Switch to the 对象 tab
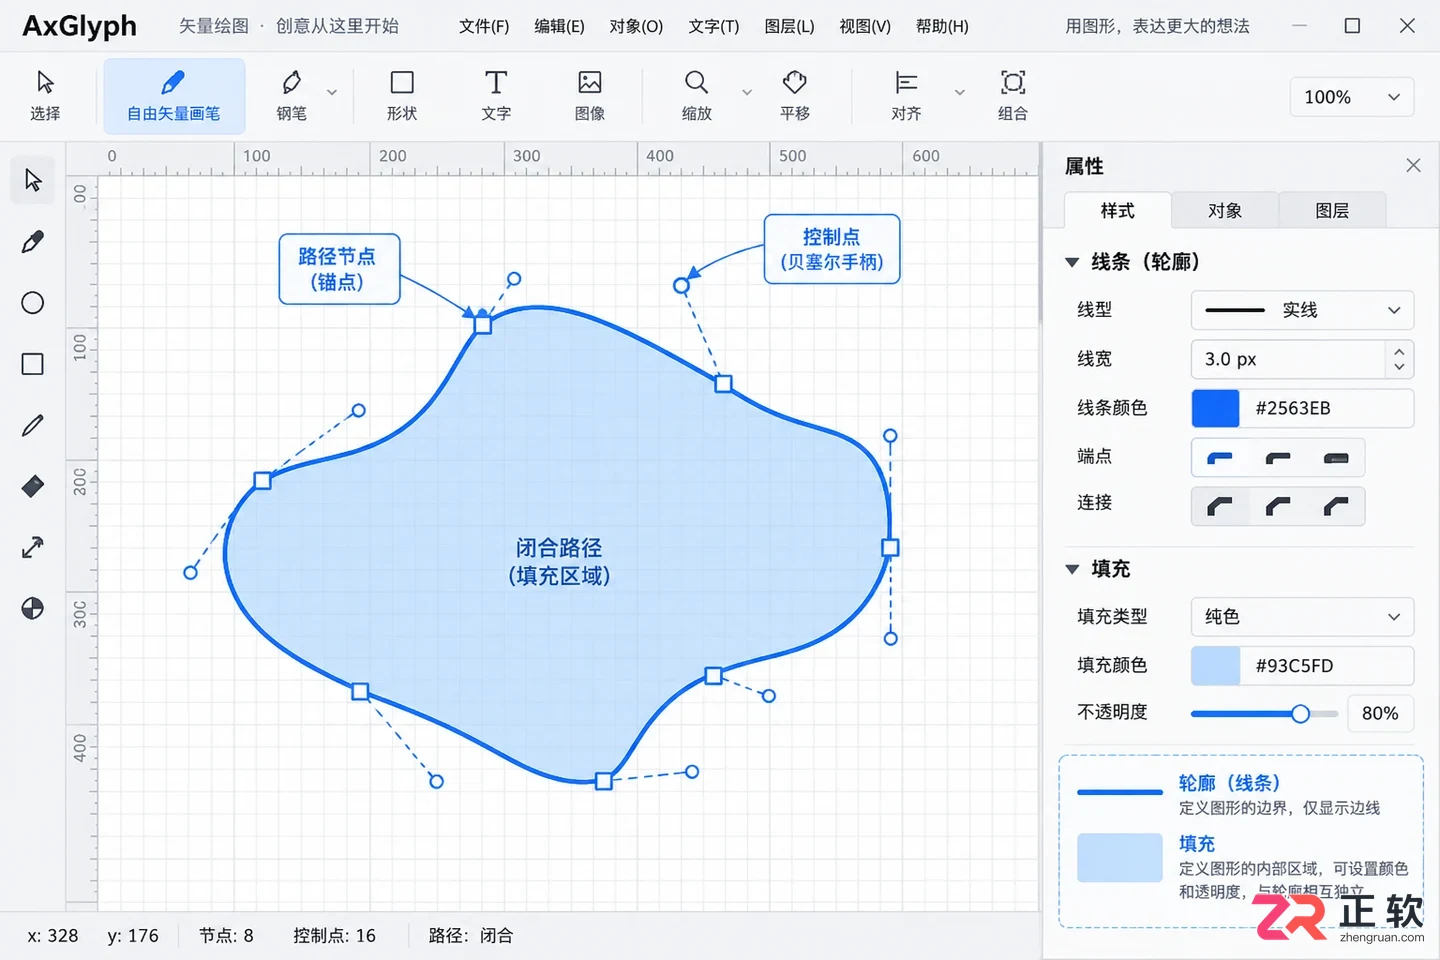1440x960 pixels. click(x=1225, y=210)
